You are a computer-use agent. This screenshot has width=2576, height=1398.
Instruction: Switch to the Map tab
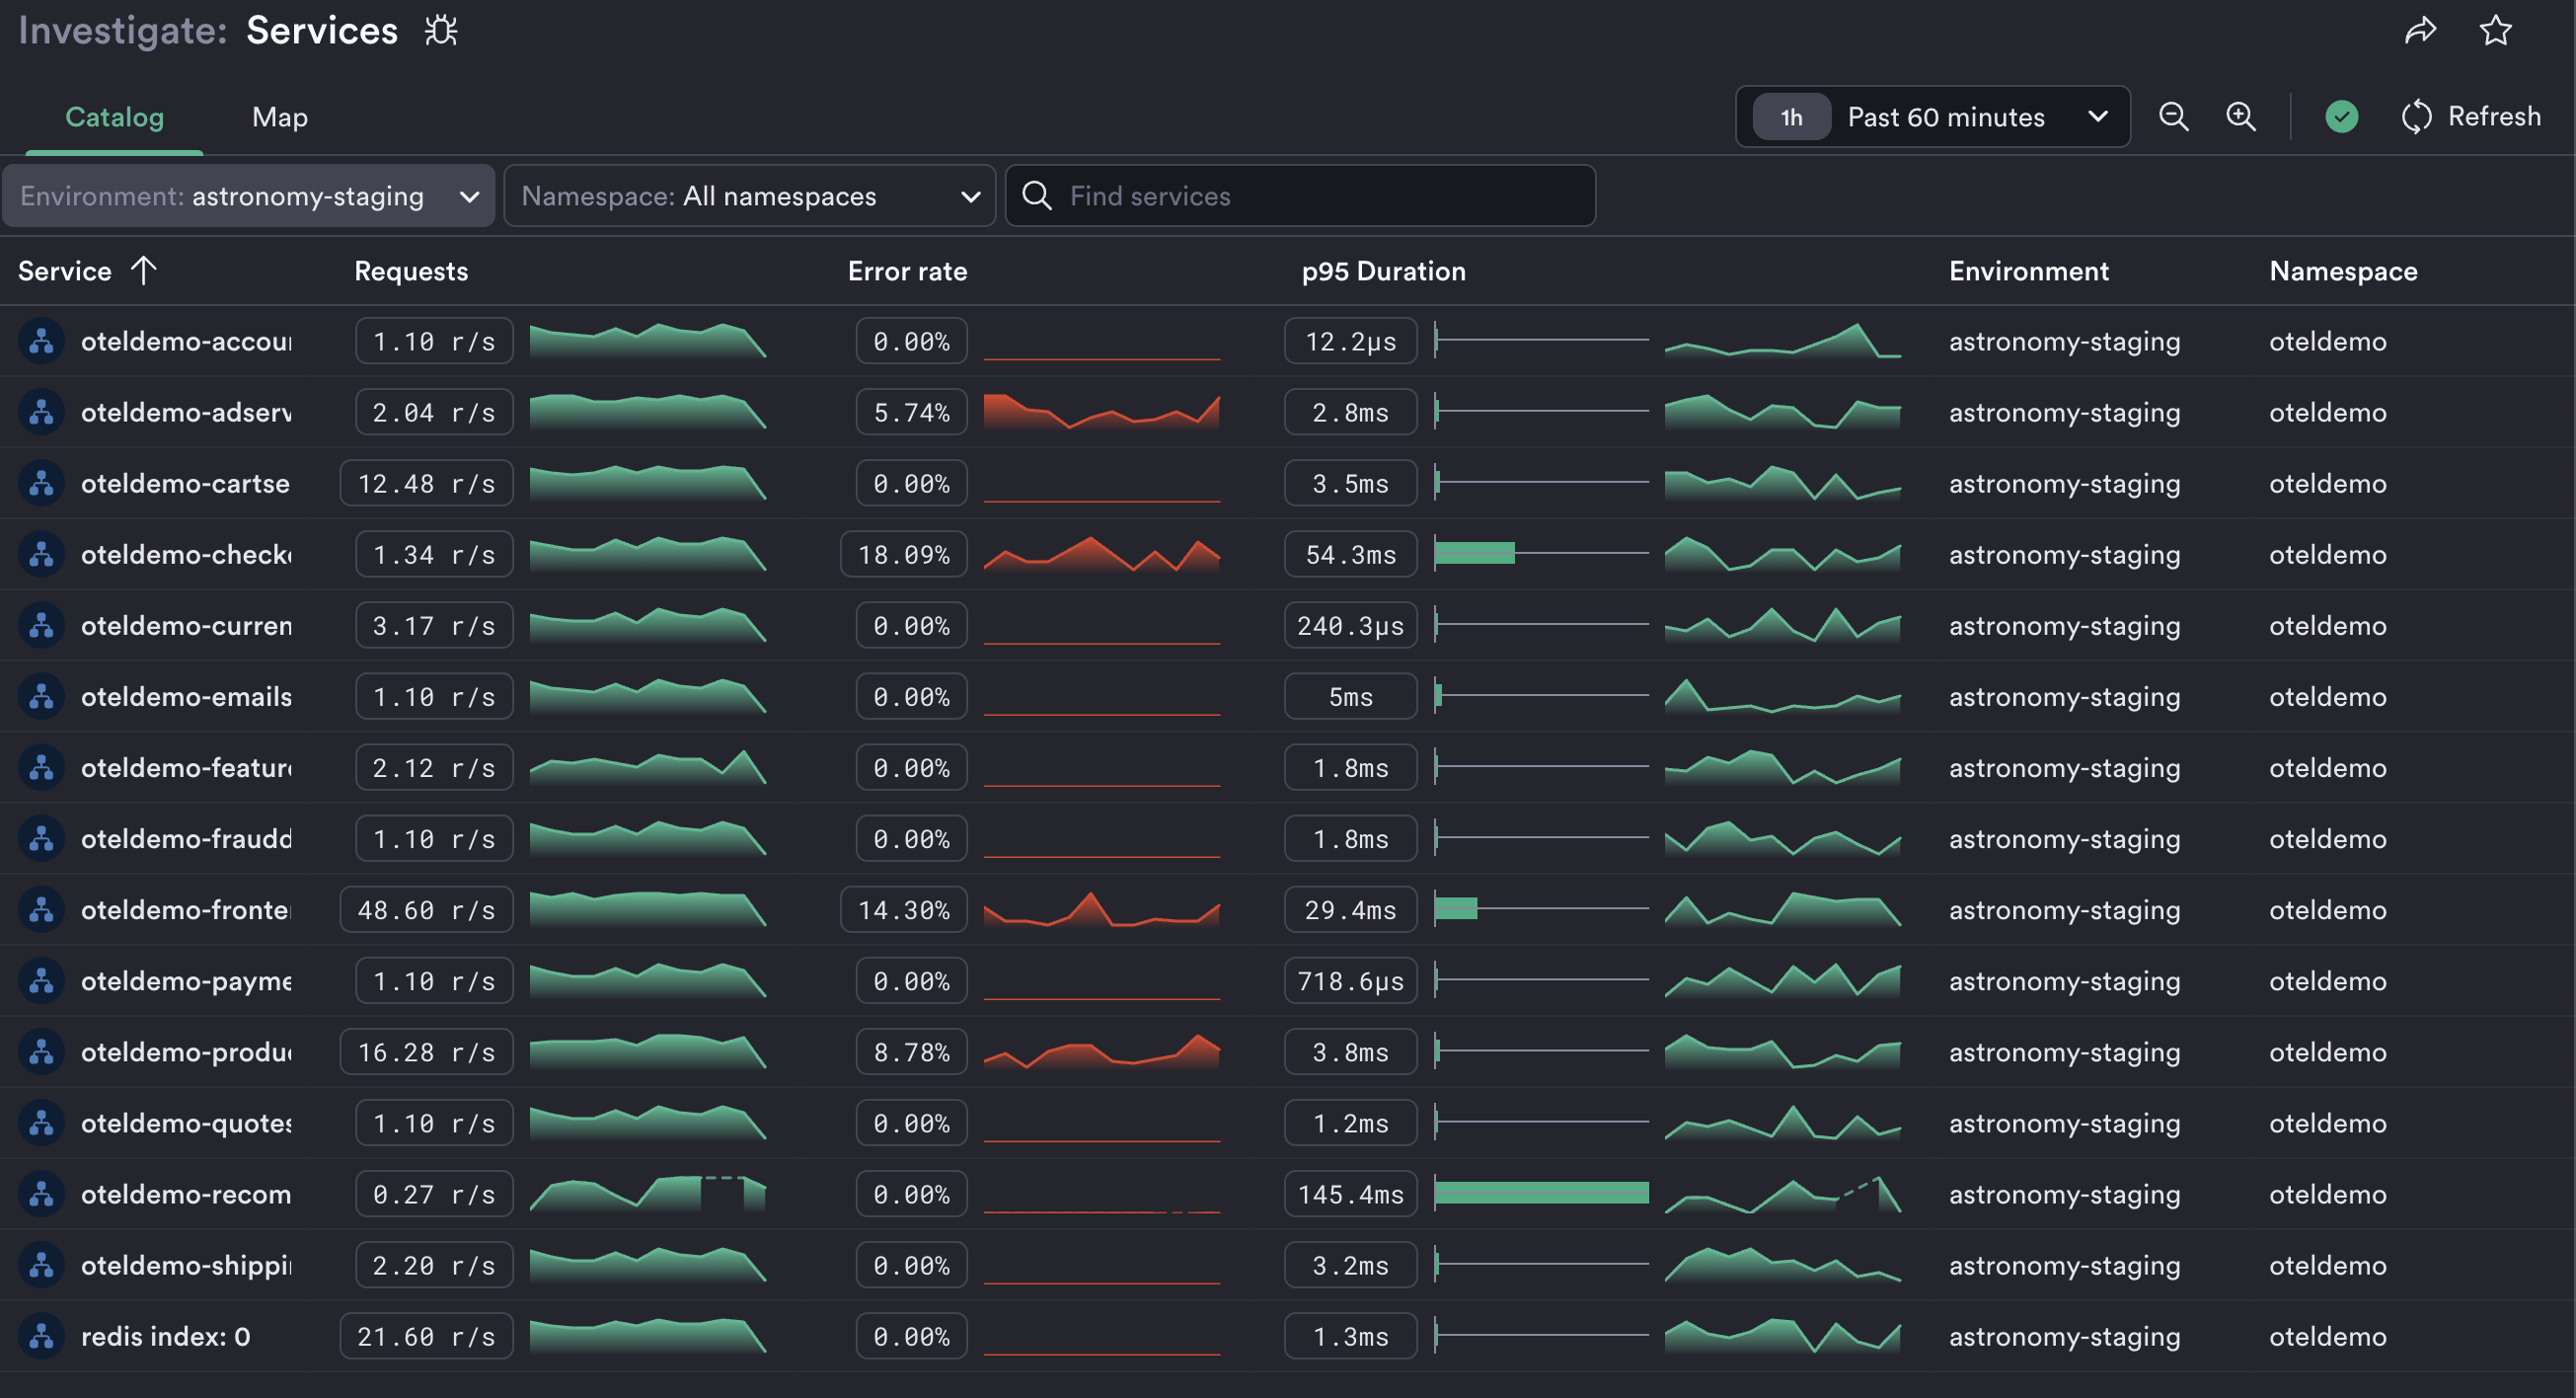pos(279,117)
